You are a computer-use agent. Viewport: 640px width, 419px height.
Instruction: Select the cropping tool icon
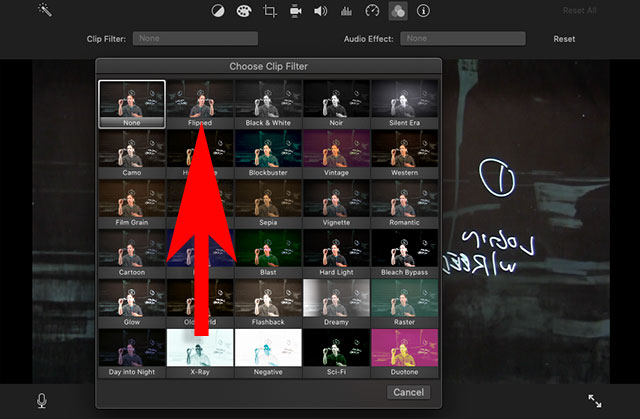click(x=270, y=11)
